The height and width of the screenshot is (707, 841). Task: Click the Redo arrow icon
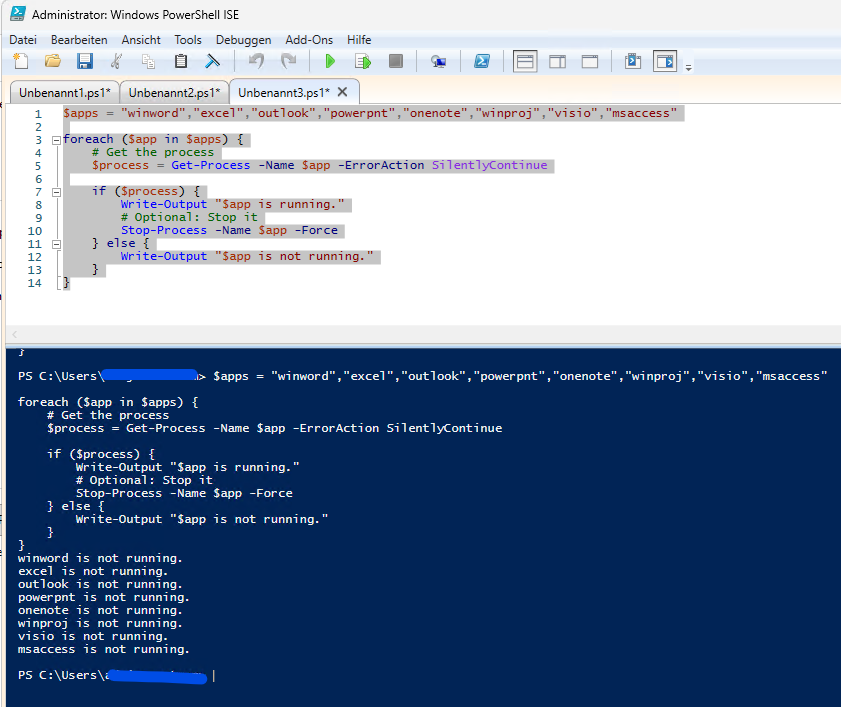click(x=289, y=61)
